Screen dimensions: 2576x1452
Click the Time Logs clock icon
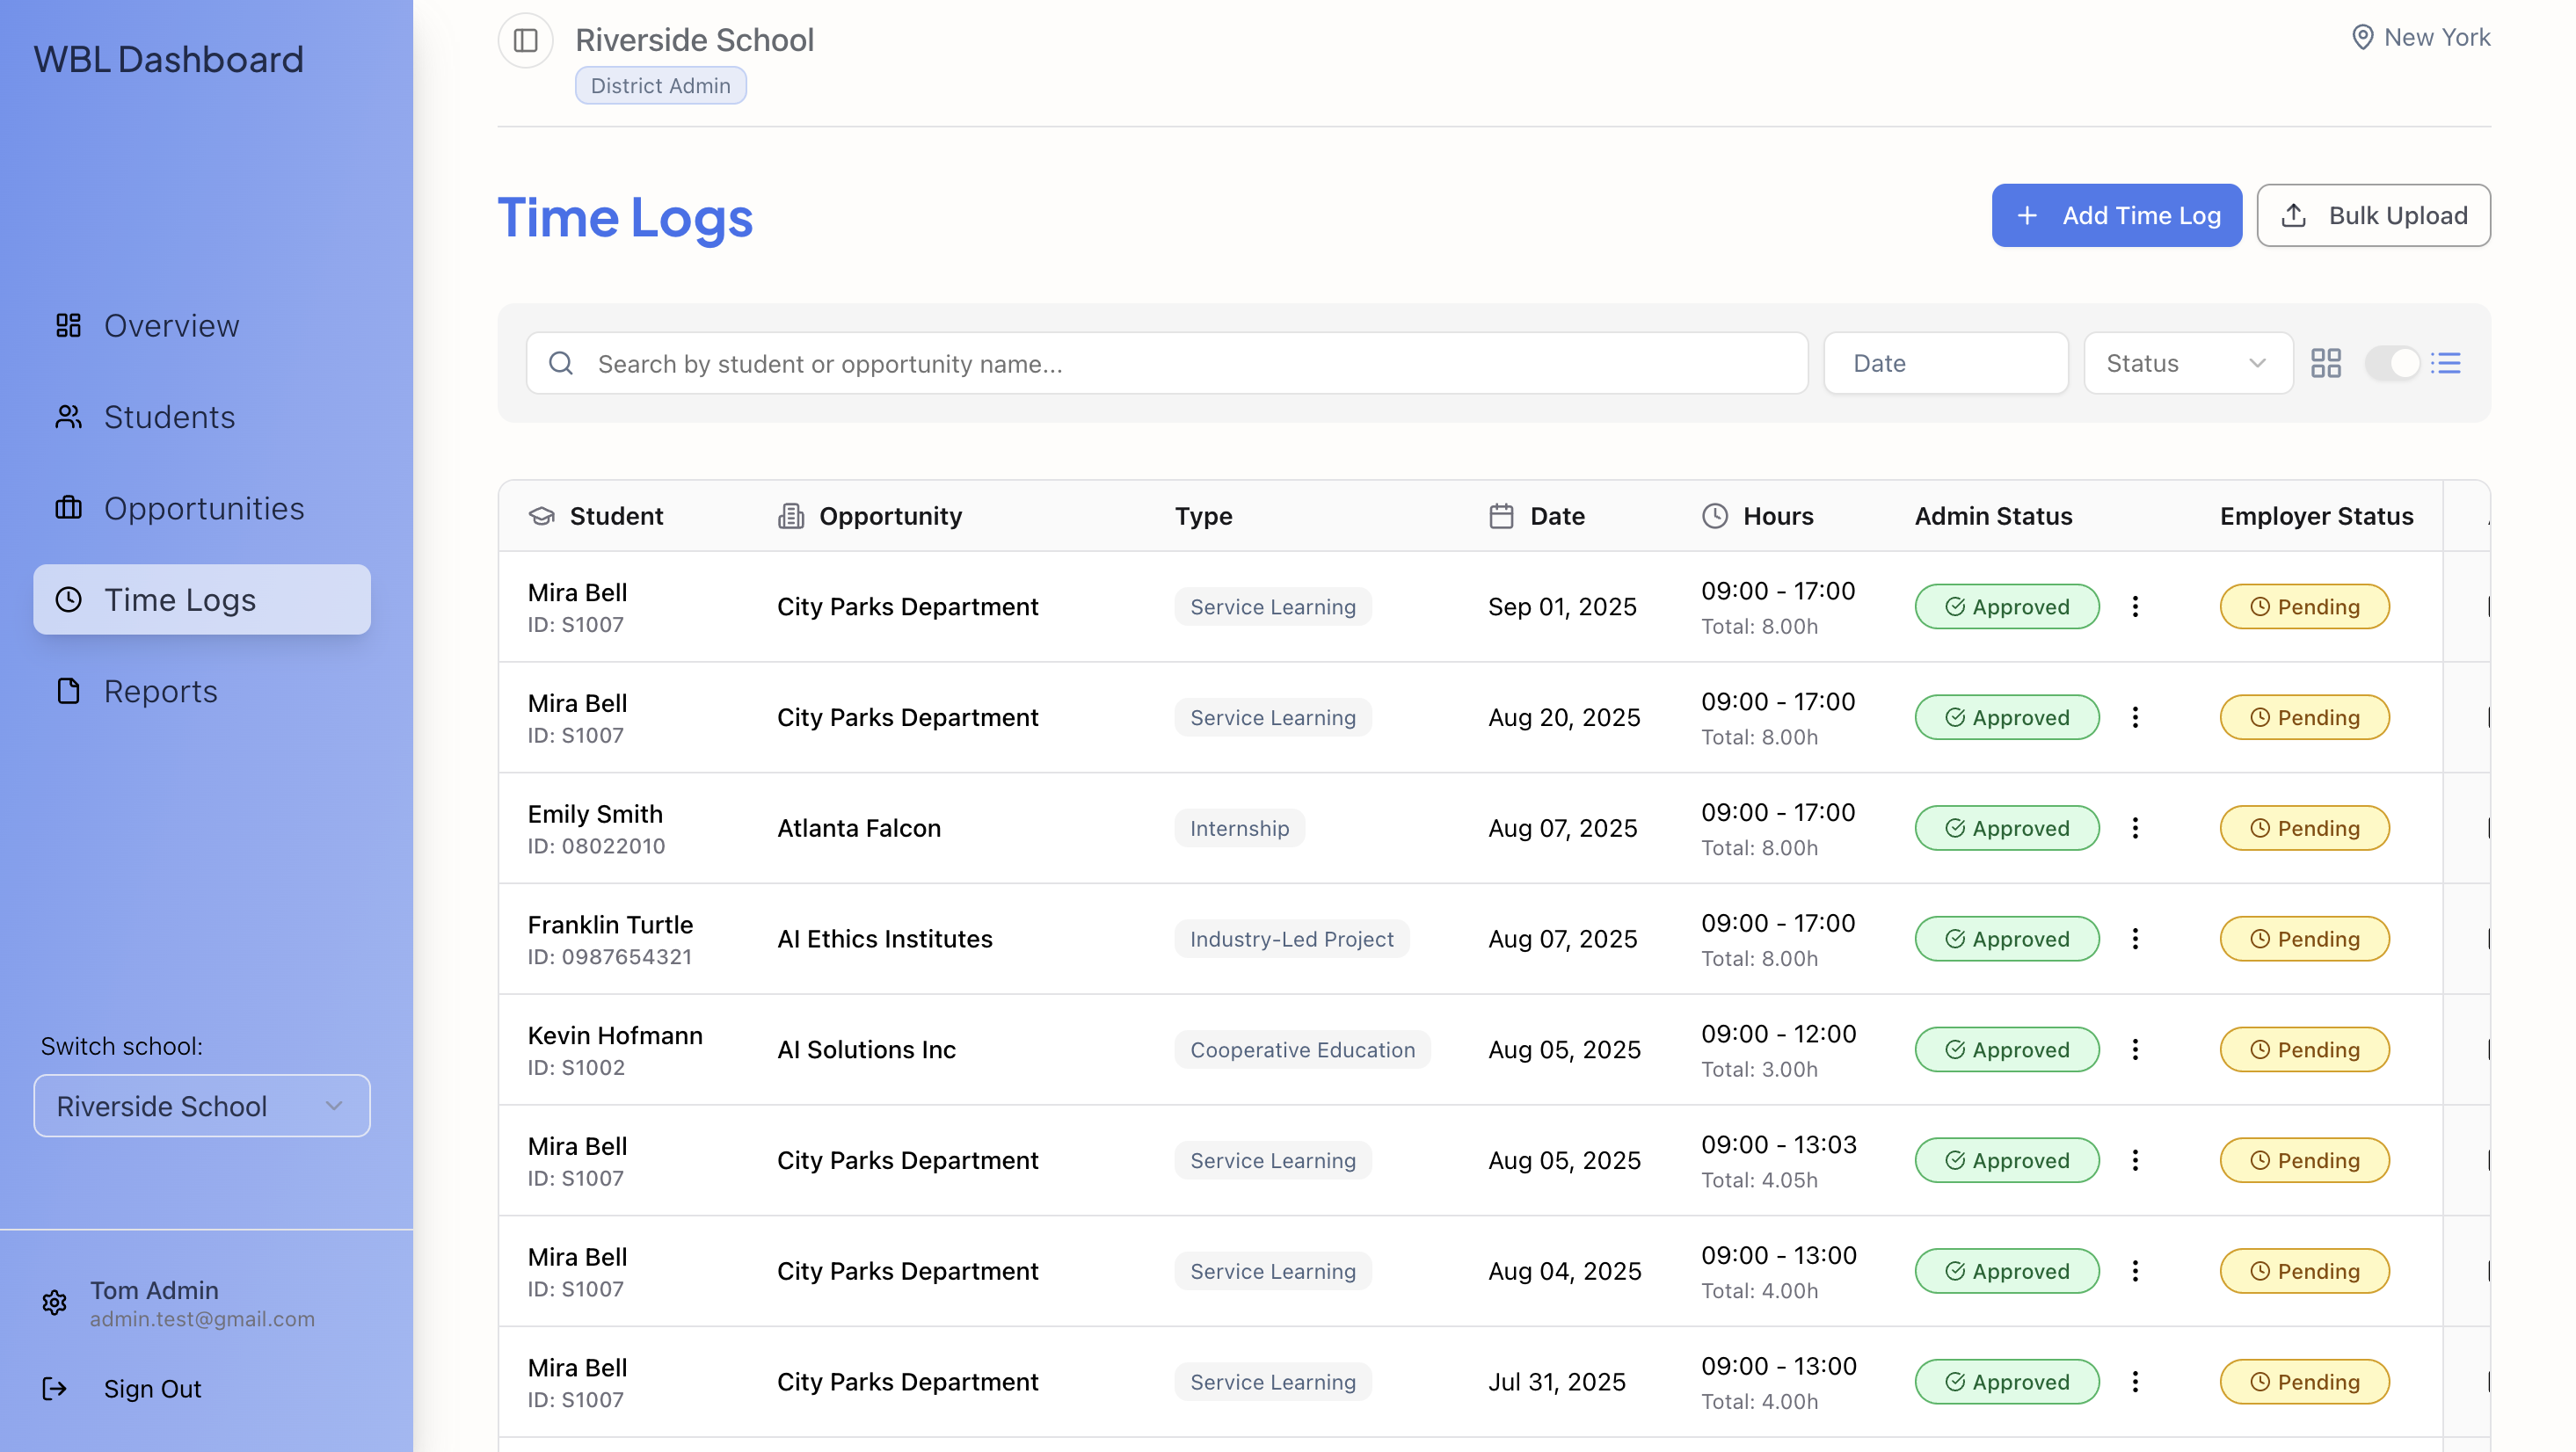(68, 599)
